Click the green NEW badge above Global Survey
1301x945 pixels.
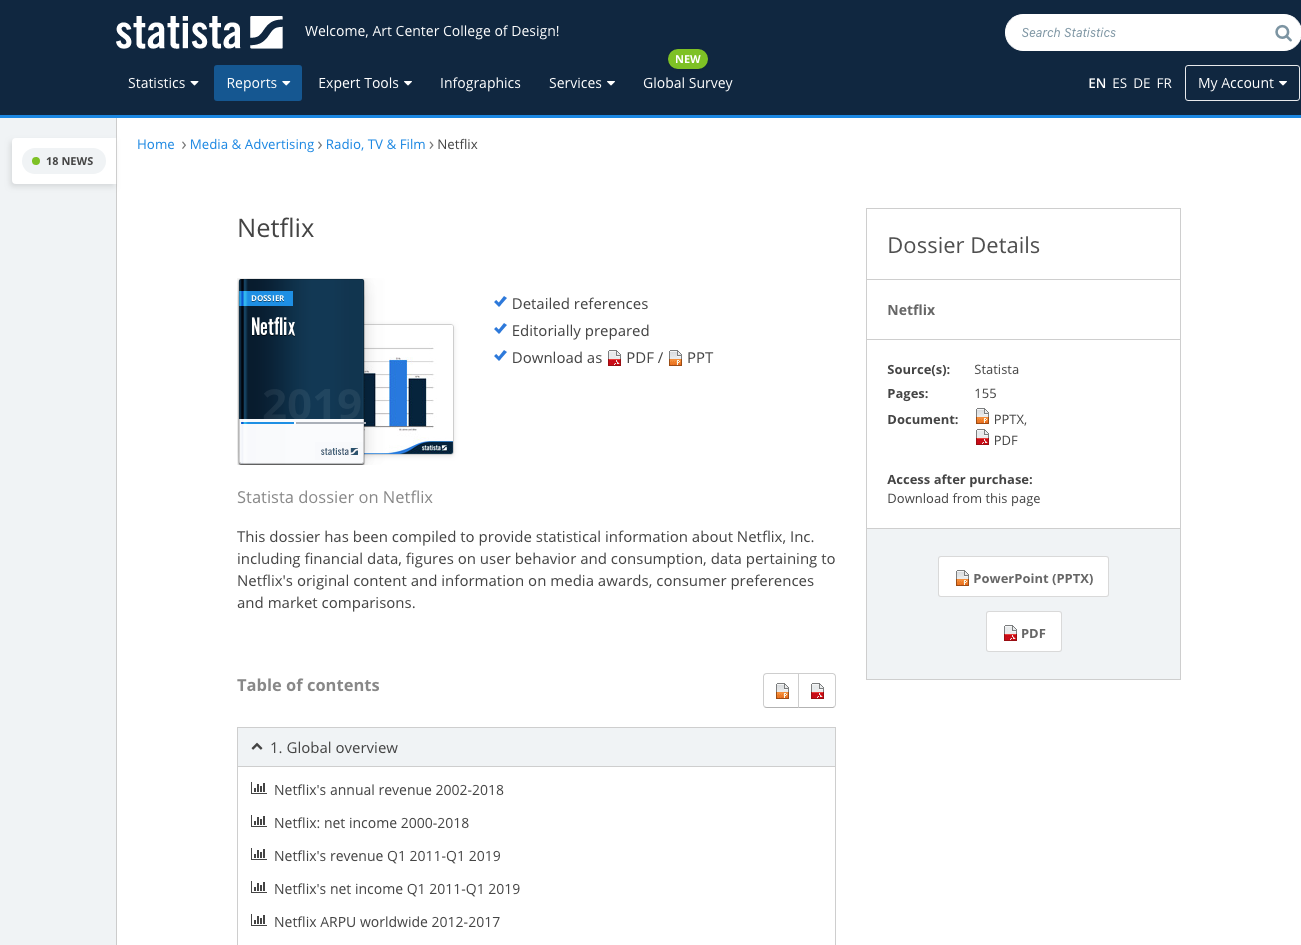688,59
